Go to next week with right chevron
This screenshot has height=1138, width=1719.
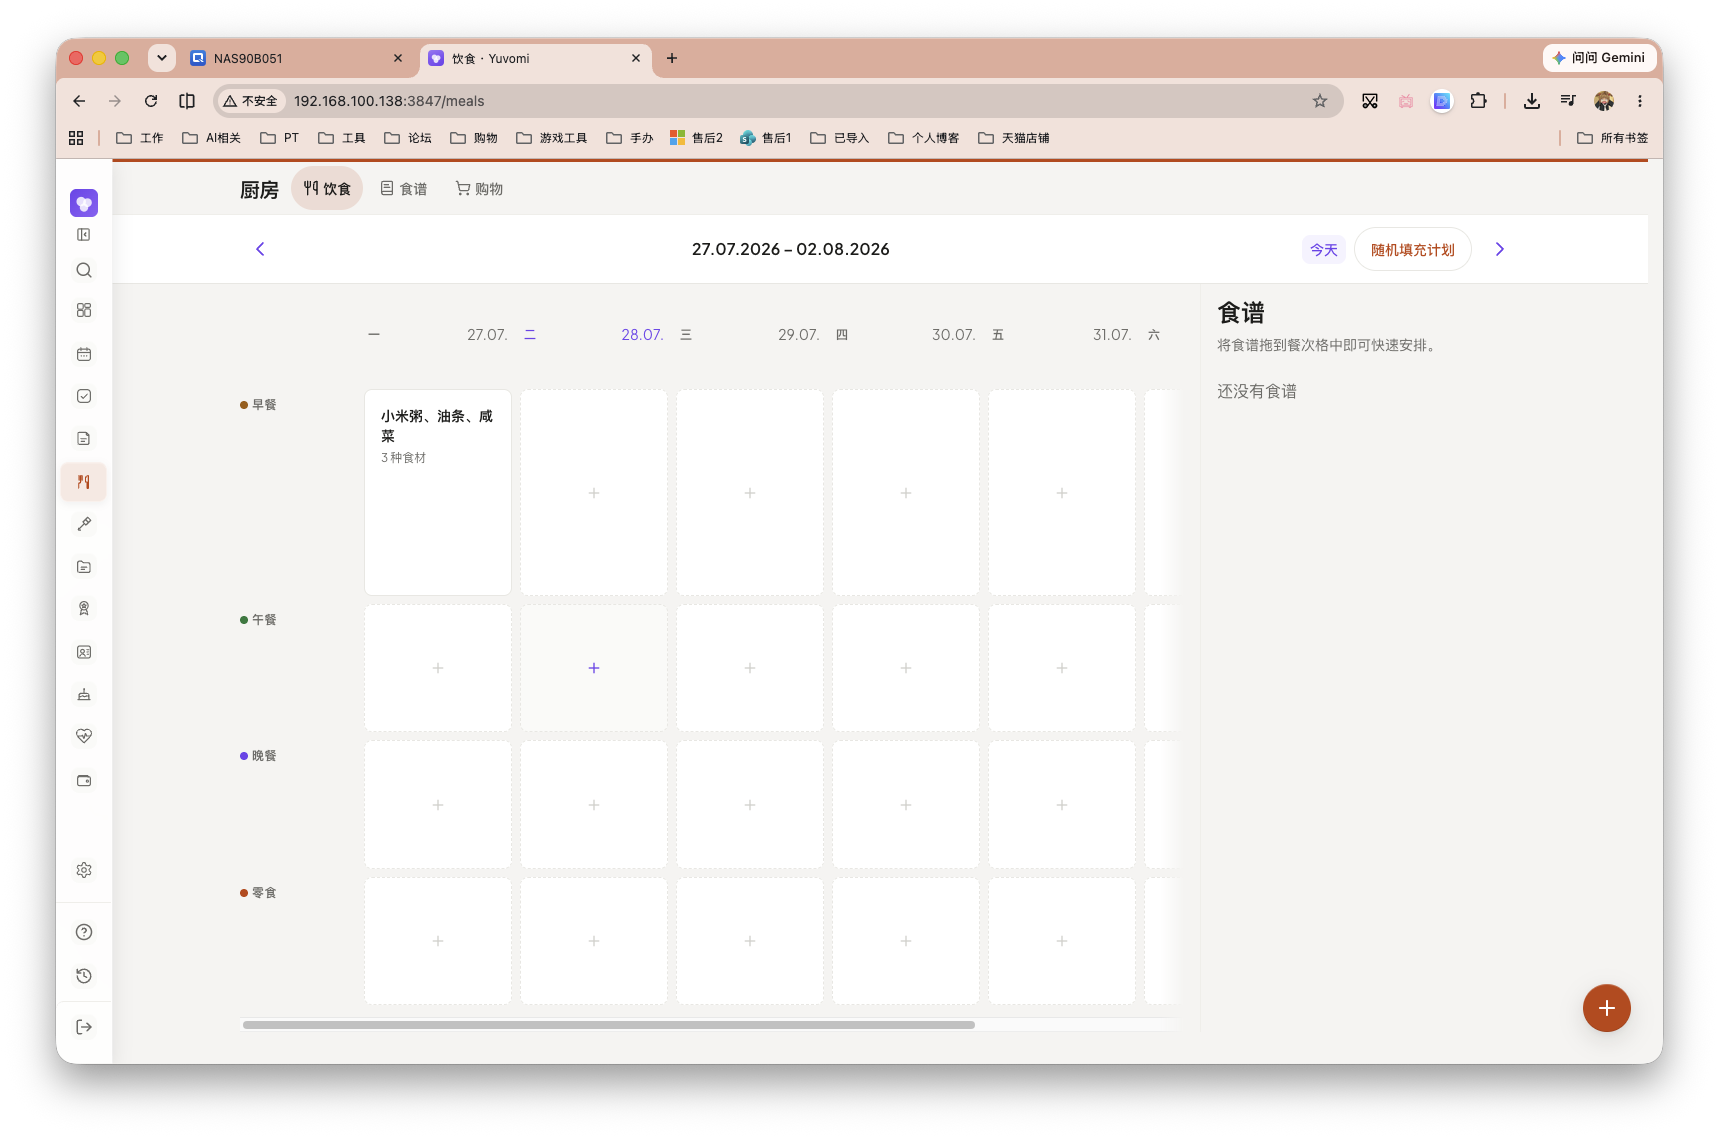[1499, 249]
